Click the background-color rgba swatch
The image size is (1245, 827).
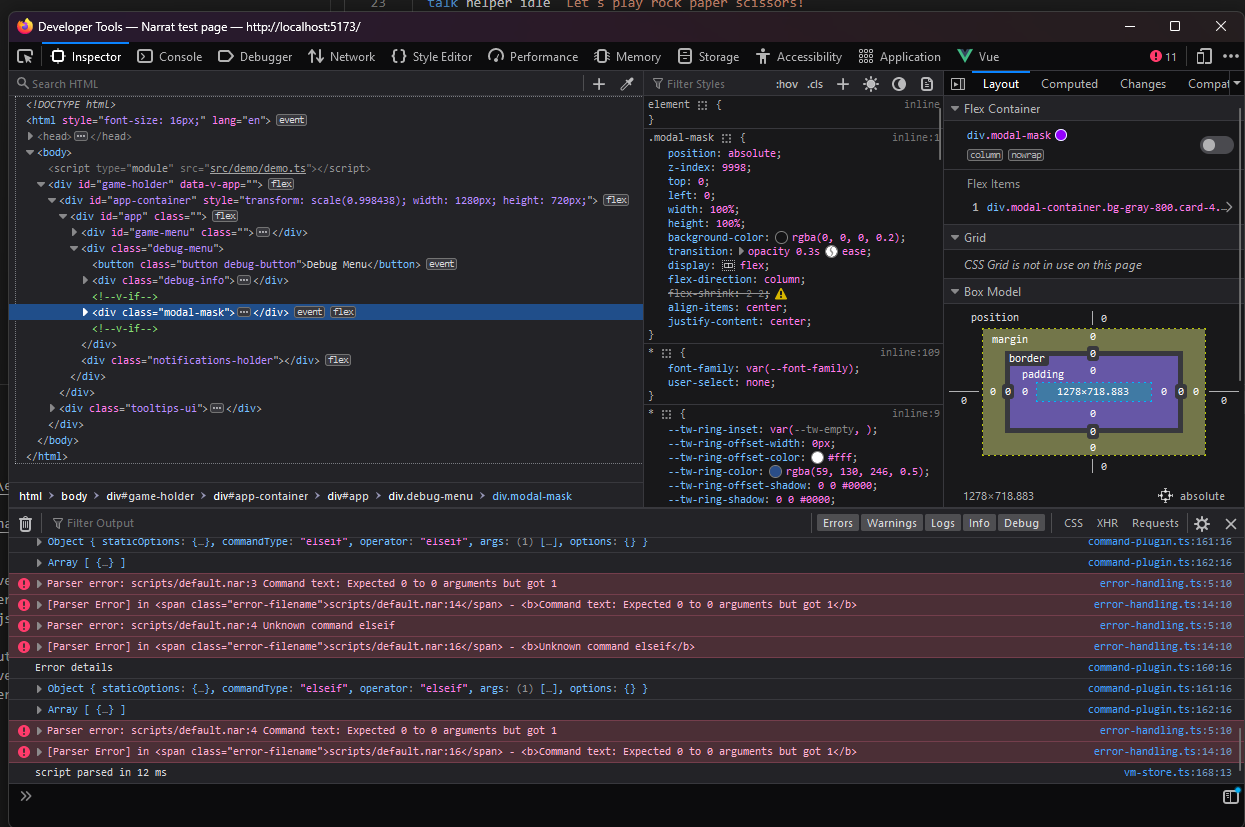pyautogui.click(x=782, y=238)
